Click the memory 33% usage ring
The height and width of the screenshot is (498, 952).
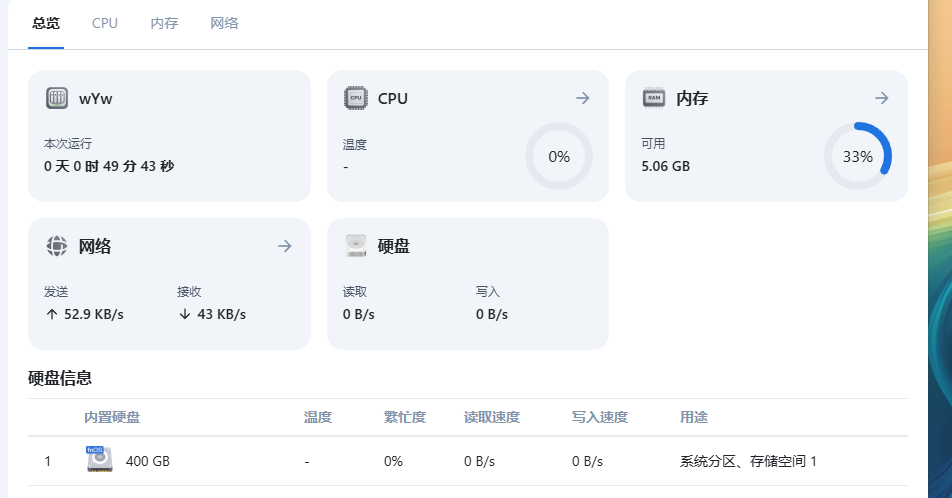857,156
